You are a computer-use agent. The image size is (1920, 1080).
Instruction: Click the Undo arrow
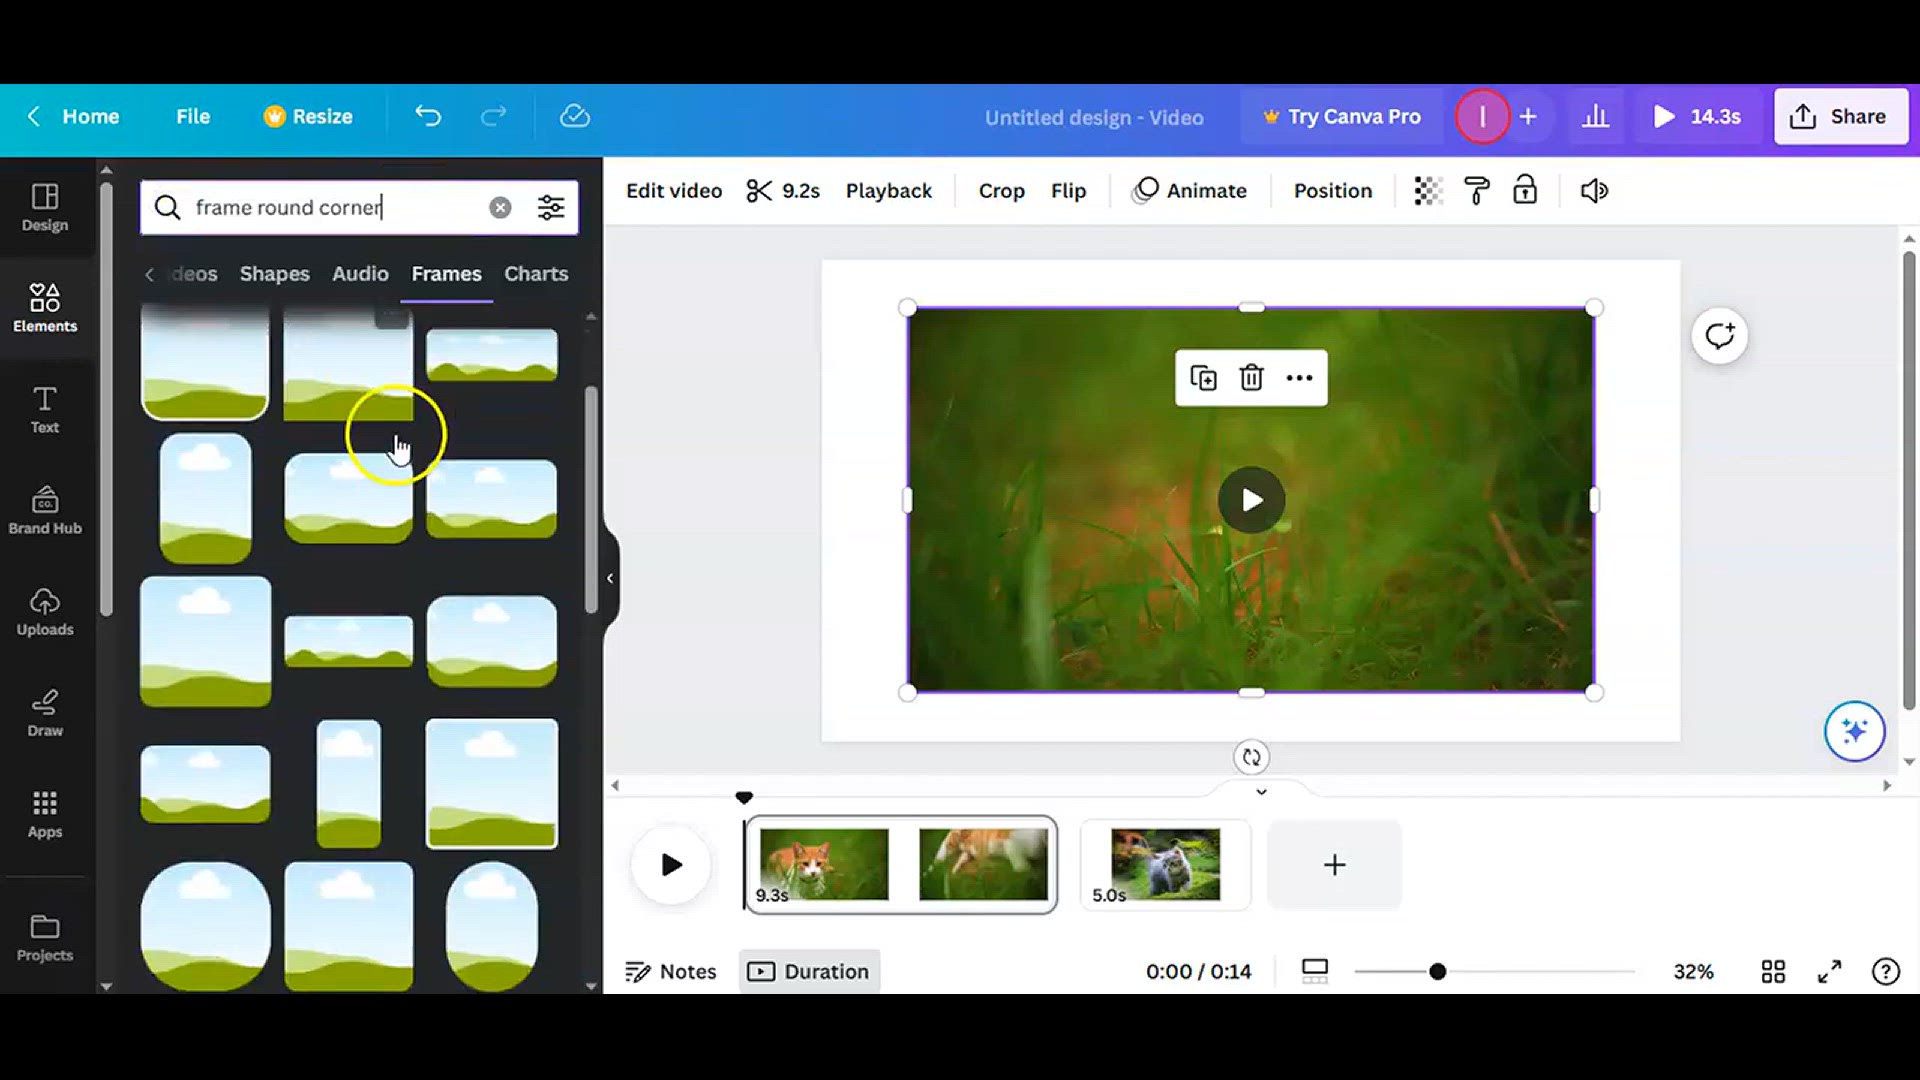428,116
